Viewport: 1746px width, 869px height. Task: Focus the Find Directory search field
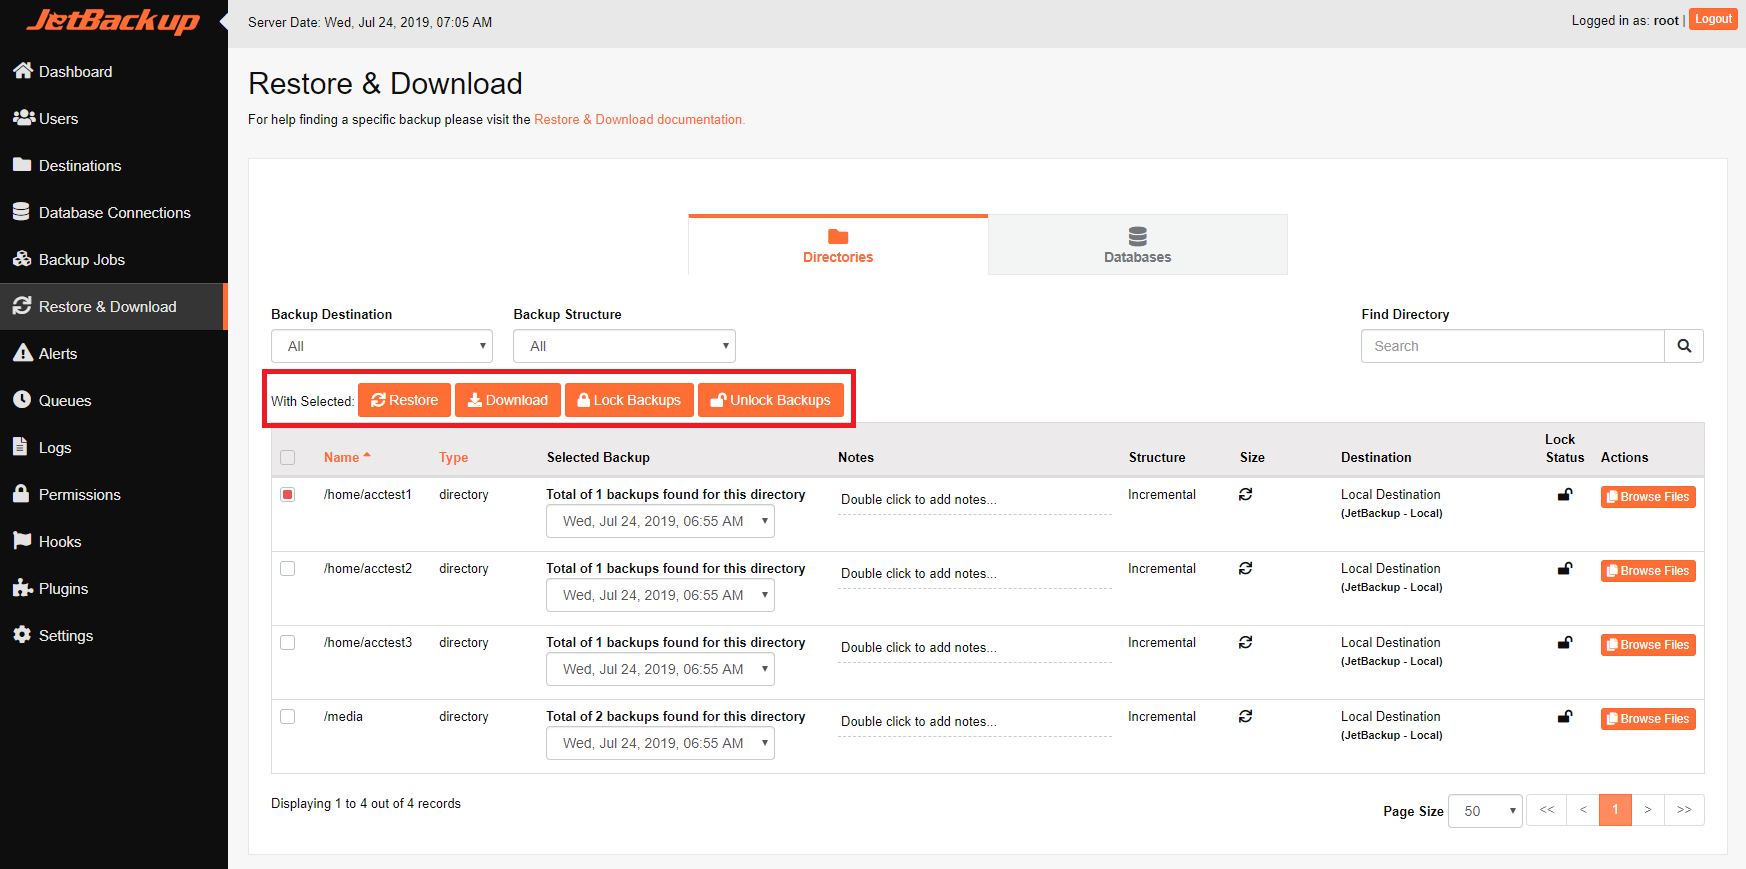coord(1512,346)
